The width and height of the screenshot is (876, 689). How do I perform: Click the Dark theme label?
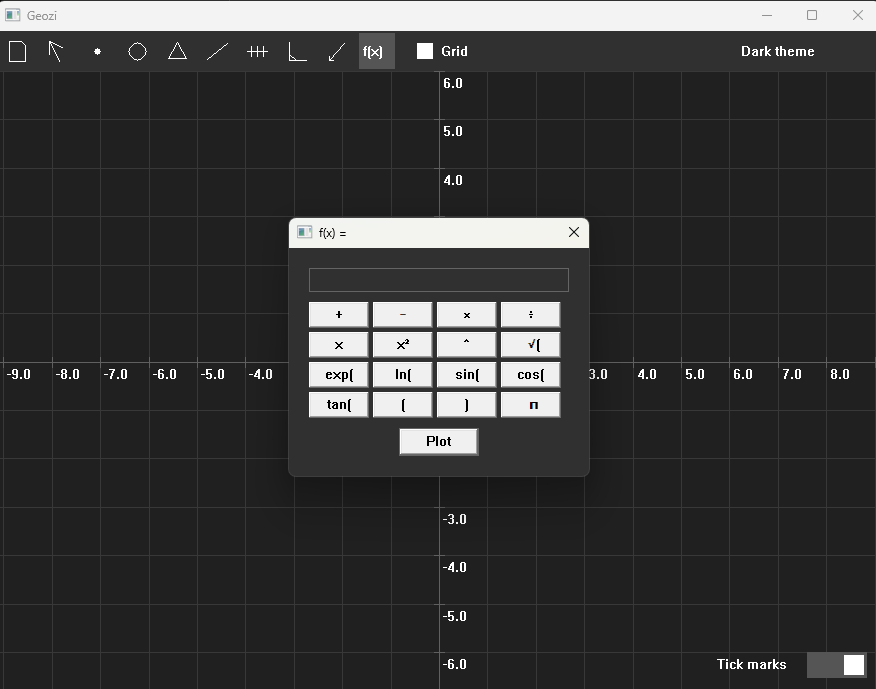click(778, 51)
